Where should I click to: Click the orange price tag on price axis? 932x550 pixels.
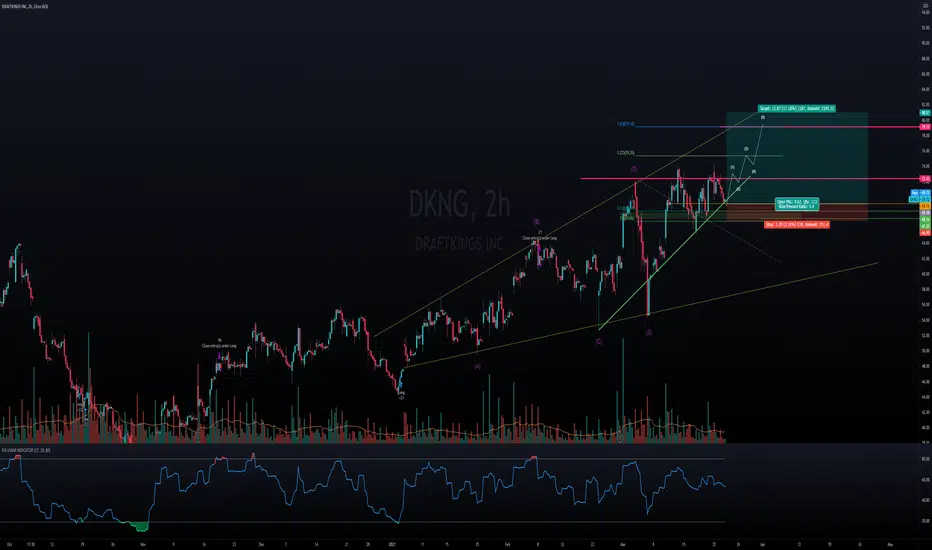(925, 206)
